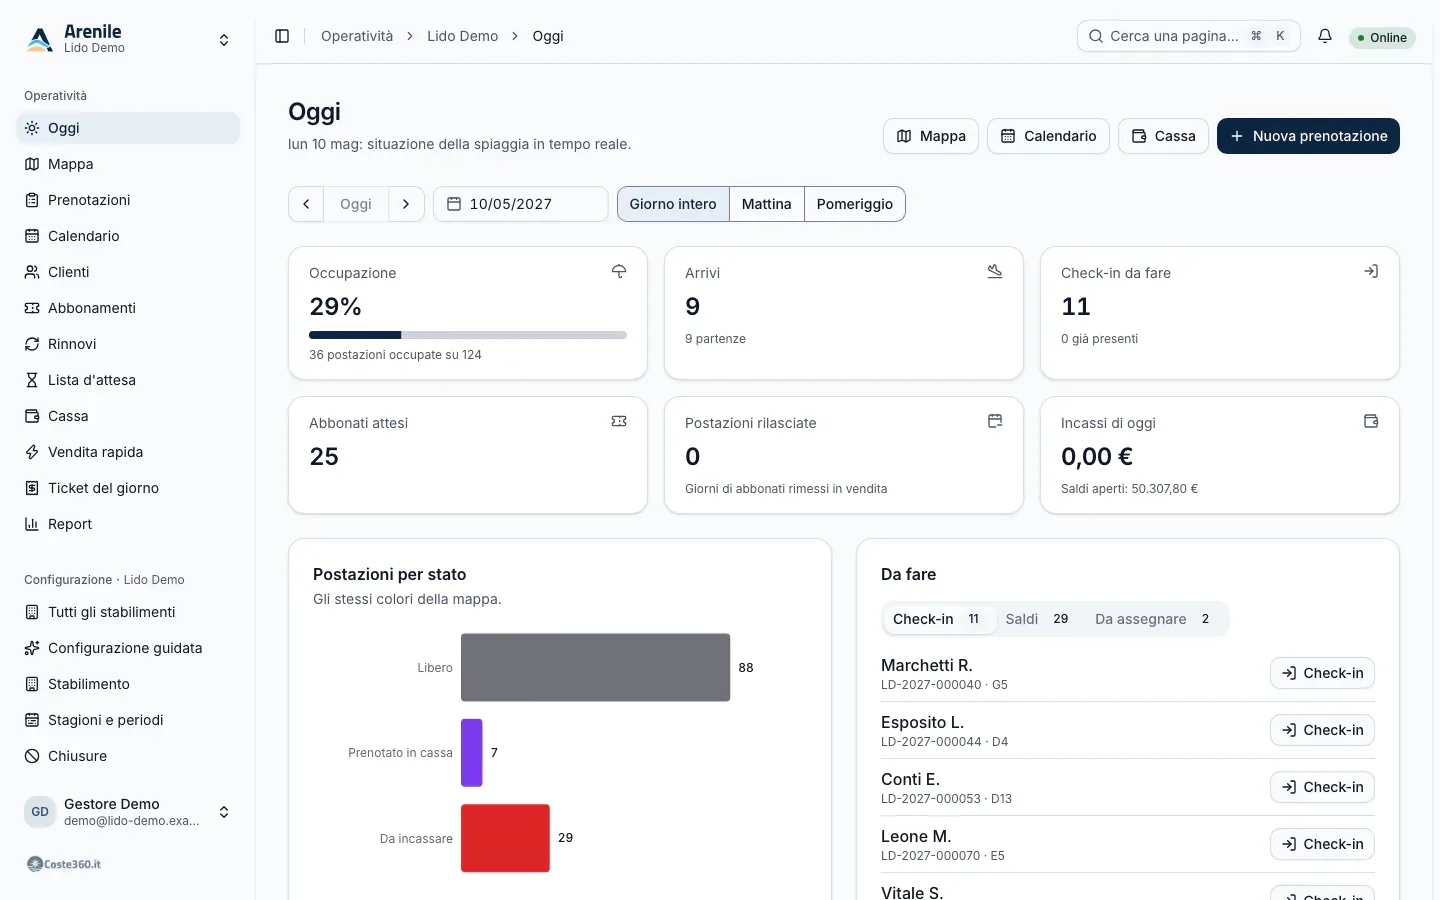Switch to the Da assegnare tab
The height and width of the screenshot is (900, 1440).
[1154, 619]
